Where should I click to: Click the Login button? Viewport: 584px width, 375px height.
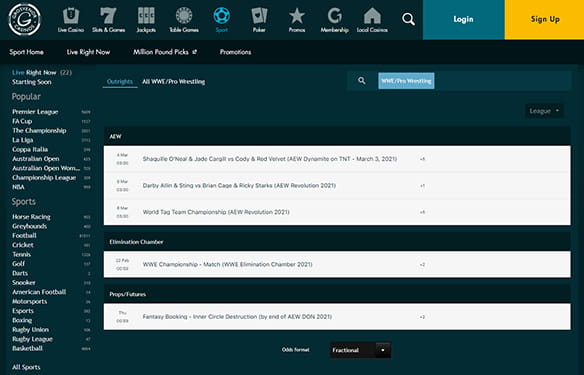pyautogui.click(x=463, y=19)
